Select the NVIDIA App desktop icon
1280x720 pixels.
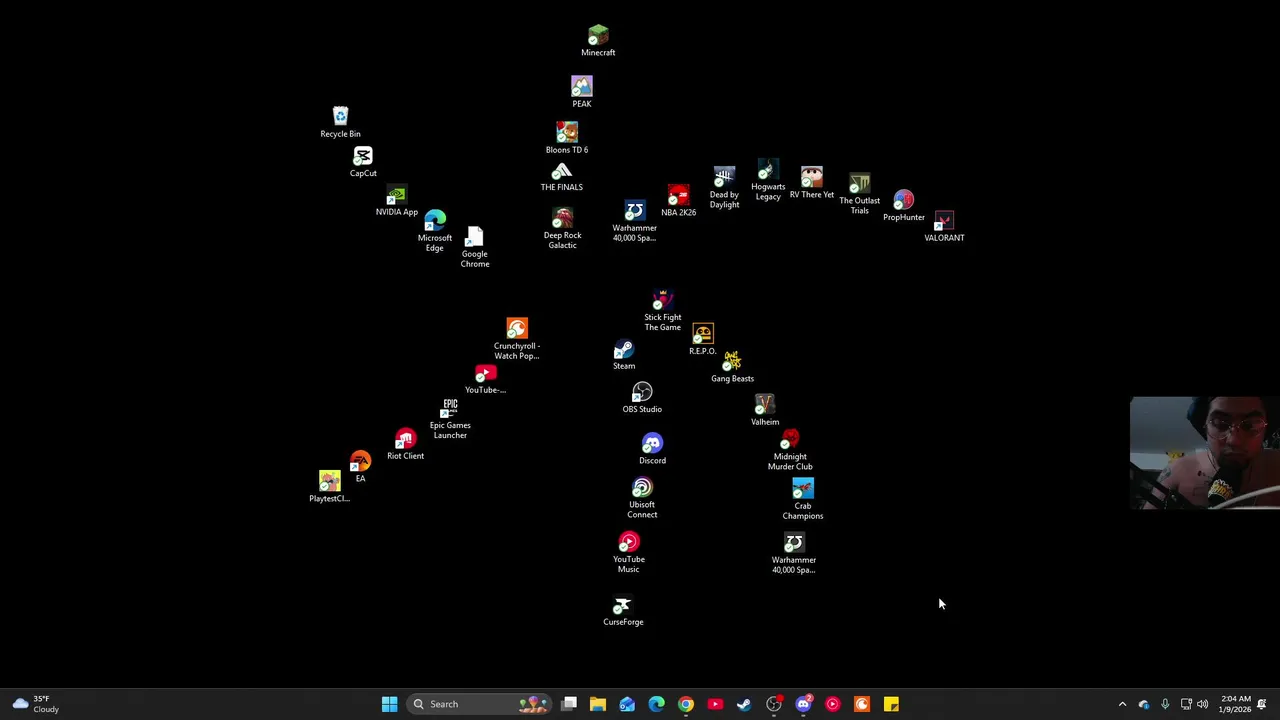397,201
